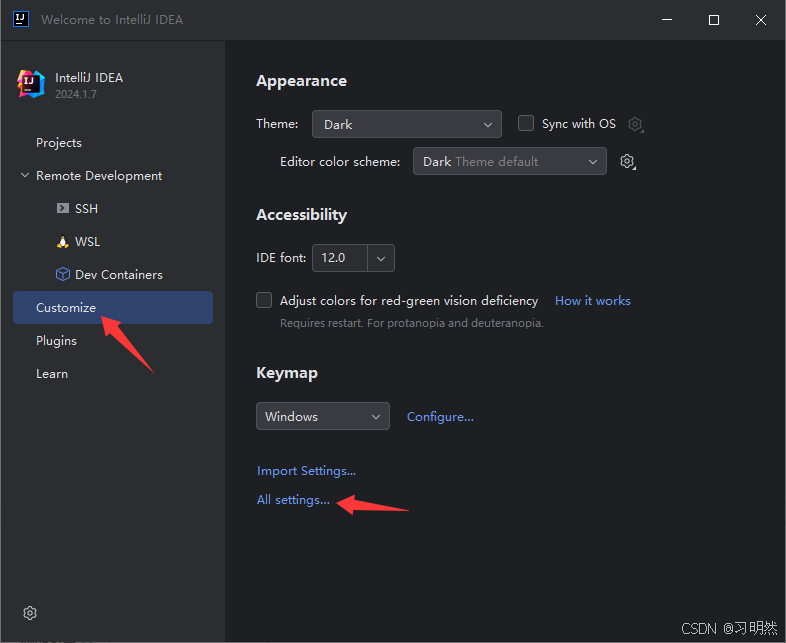Open the All settings... link
Image resolution: width=786 pixels, height=643 pixels.
click(293, 500)
